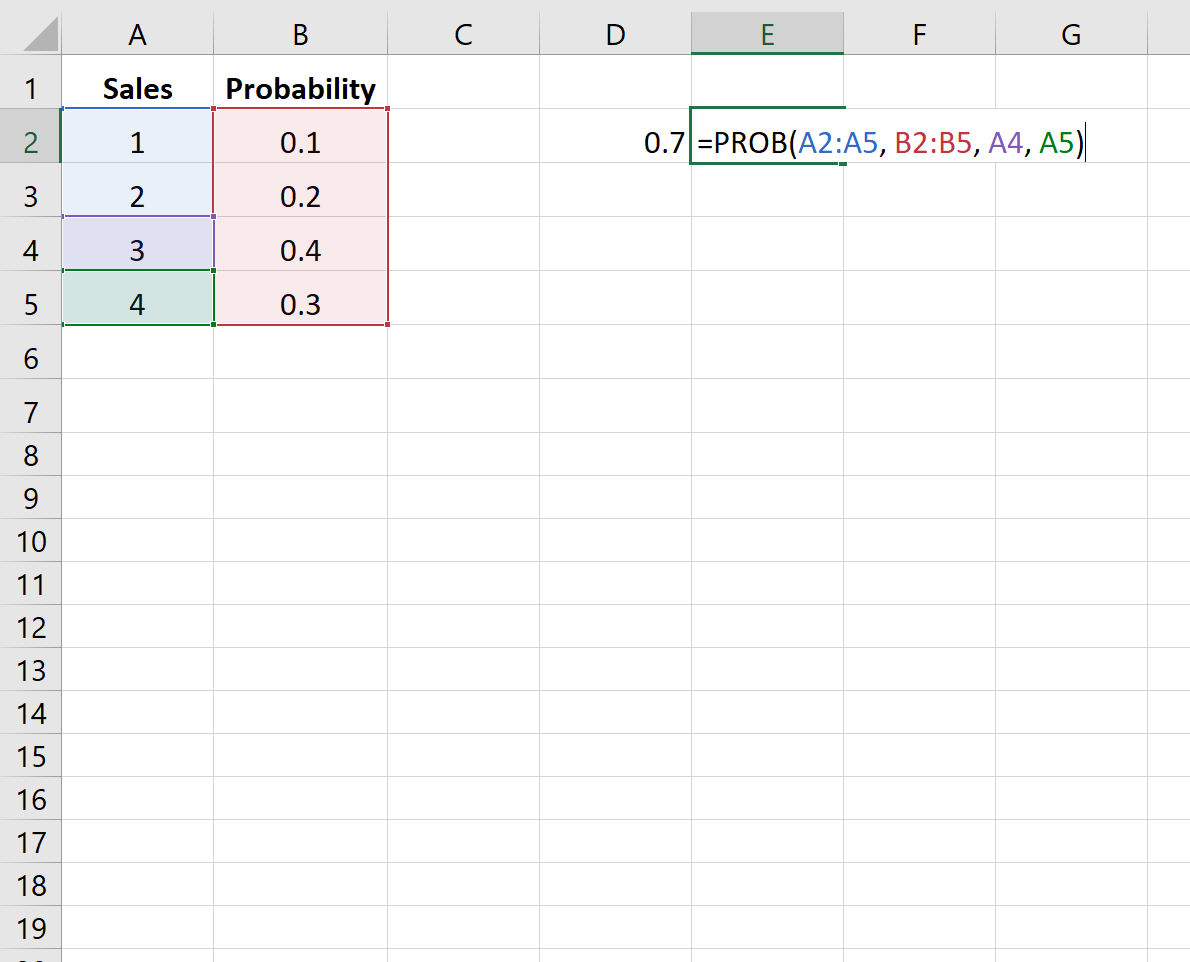Select row 11 header
1190x962 pixels.
tap(30, 584)
